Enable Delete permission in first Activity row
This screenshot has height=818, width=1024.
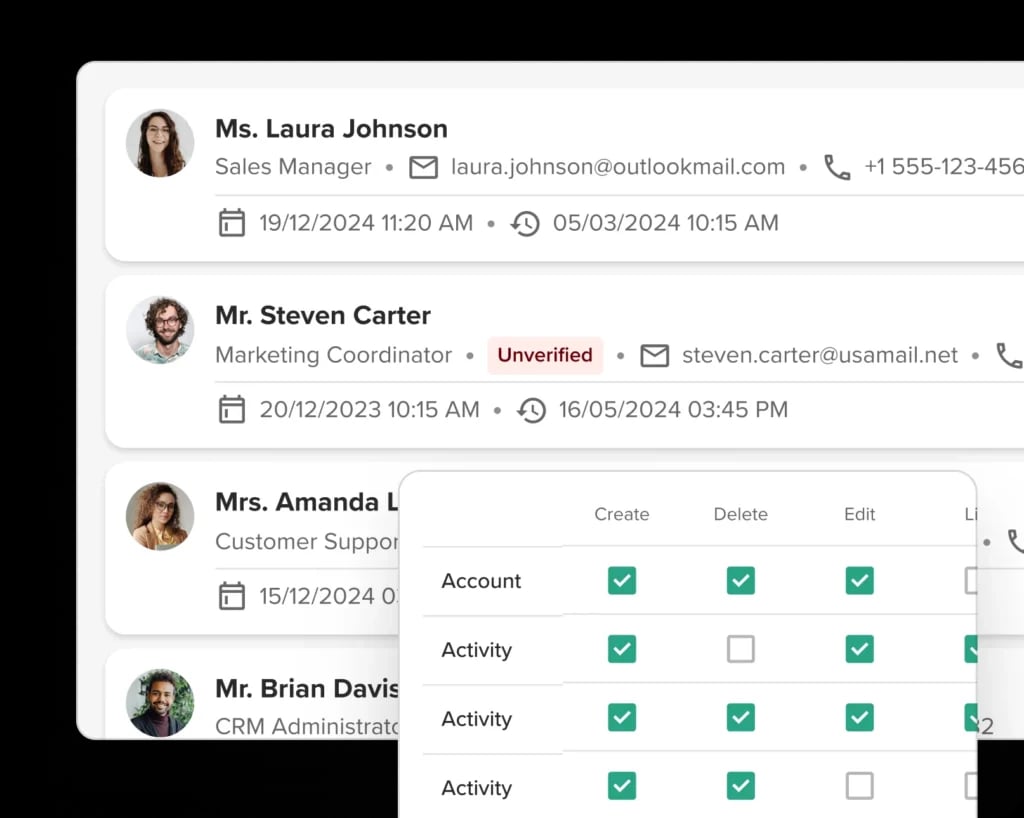pos(740,650)
